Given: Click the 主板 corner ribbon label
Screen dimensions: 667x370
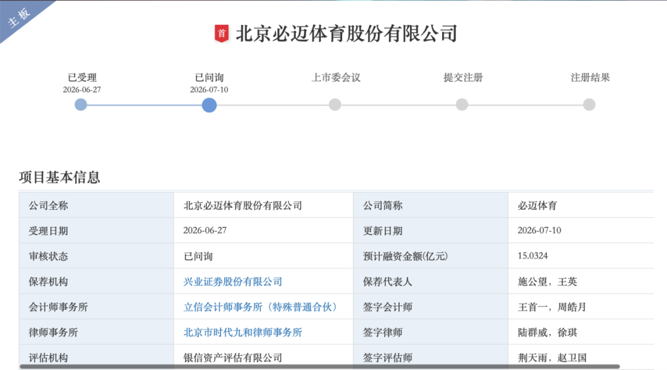Looking at the screenshot, I should pos(19,17).
